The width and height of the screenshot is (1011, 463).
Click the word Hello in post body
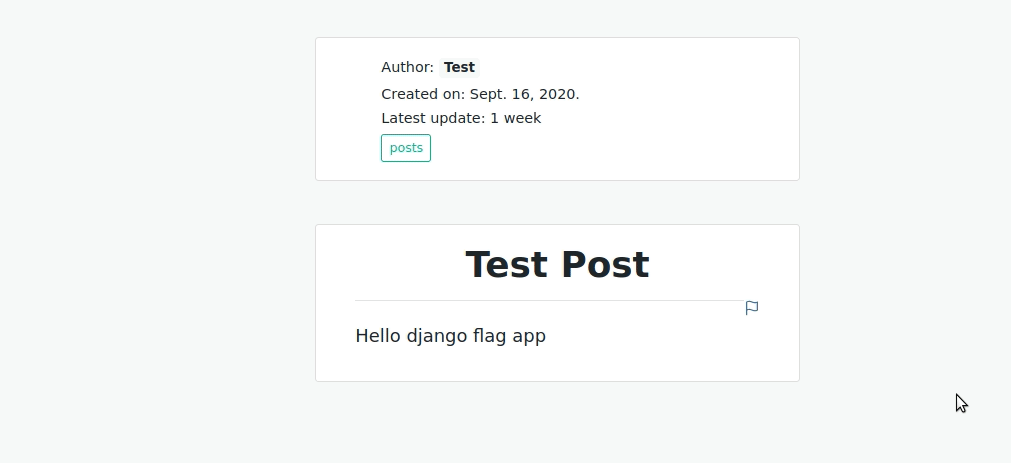coord(378,336)
